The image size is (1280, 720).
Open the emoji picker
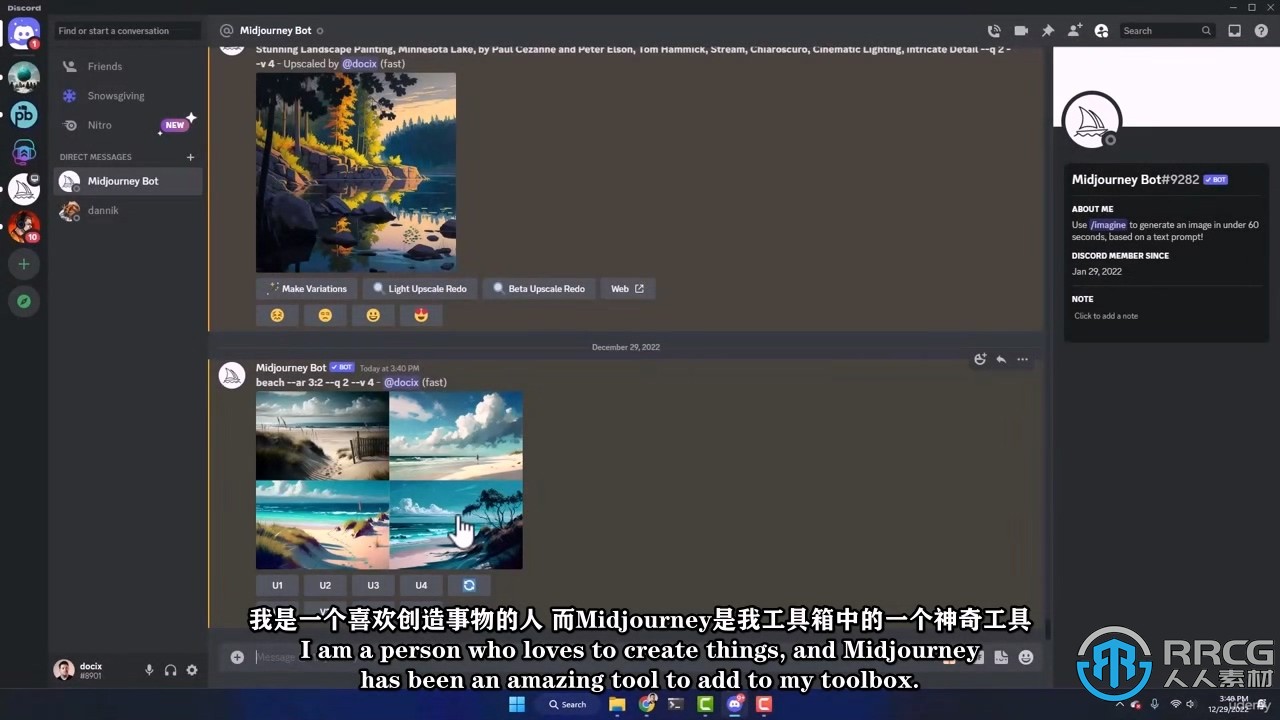[x=1026, y=657]
